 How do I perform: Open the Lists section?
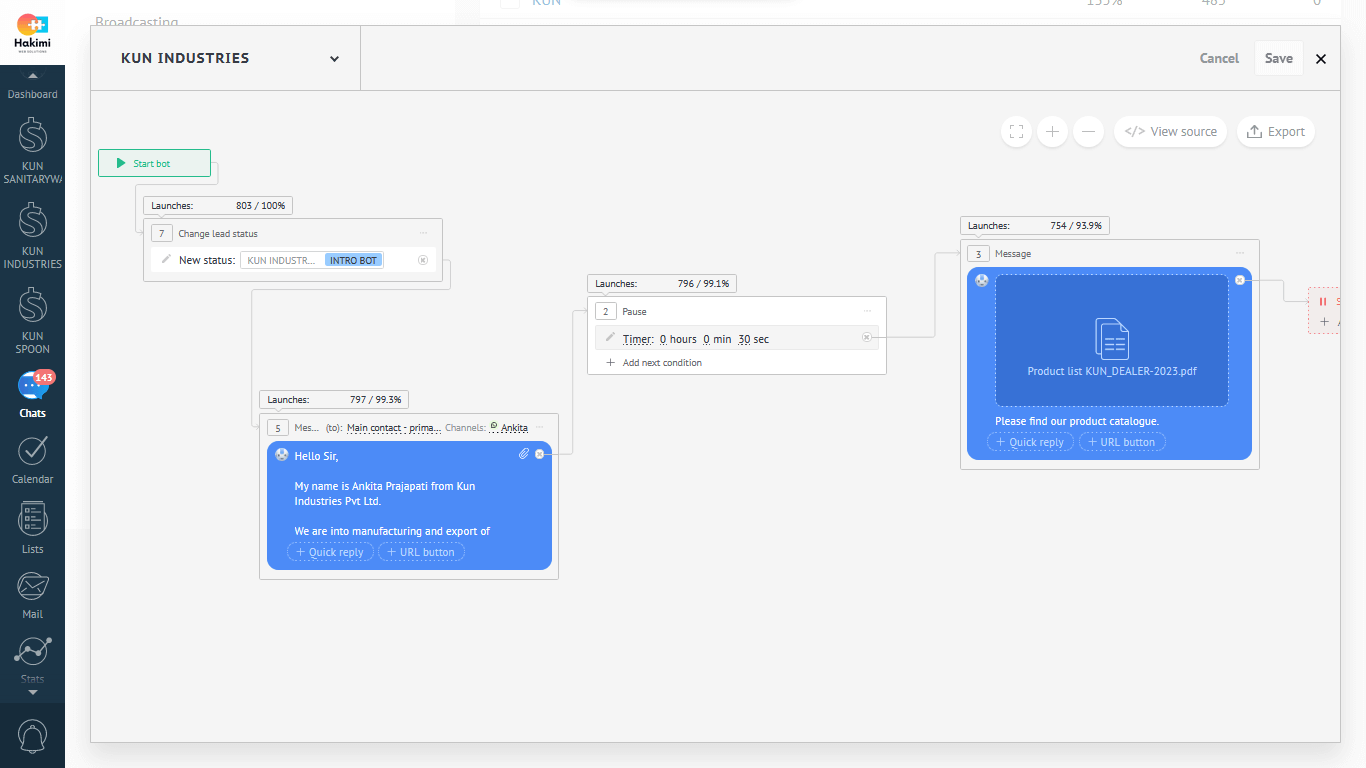(x=32, y=529)
